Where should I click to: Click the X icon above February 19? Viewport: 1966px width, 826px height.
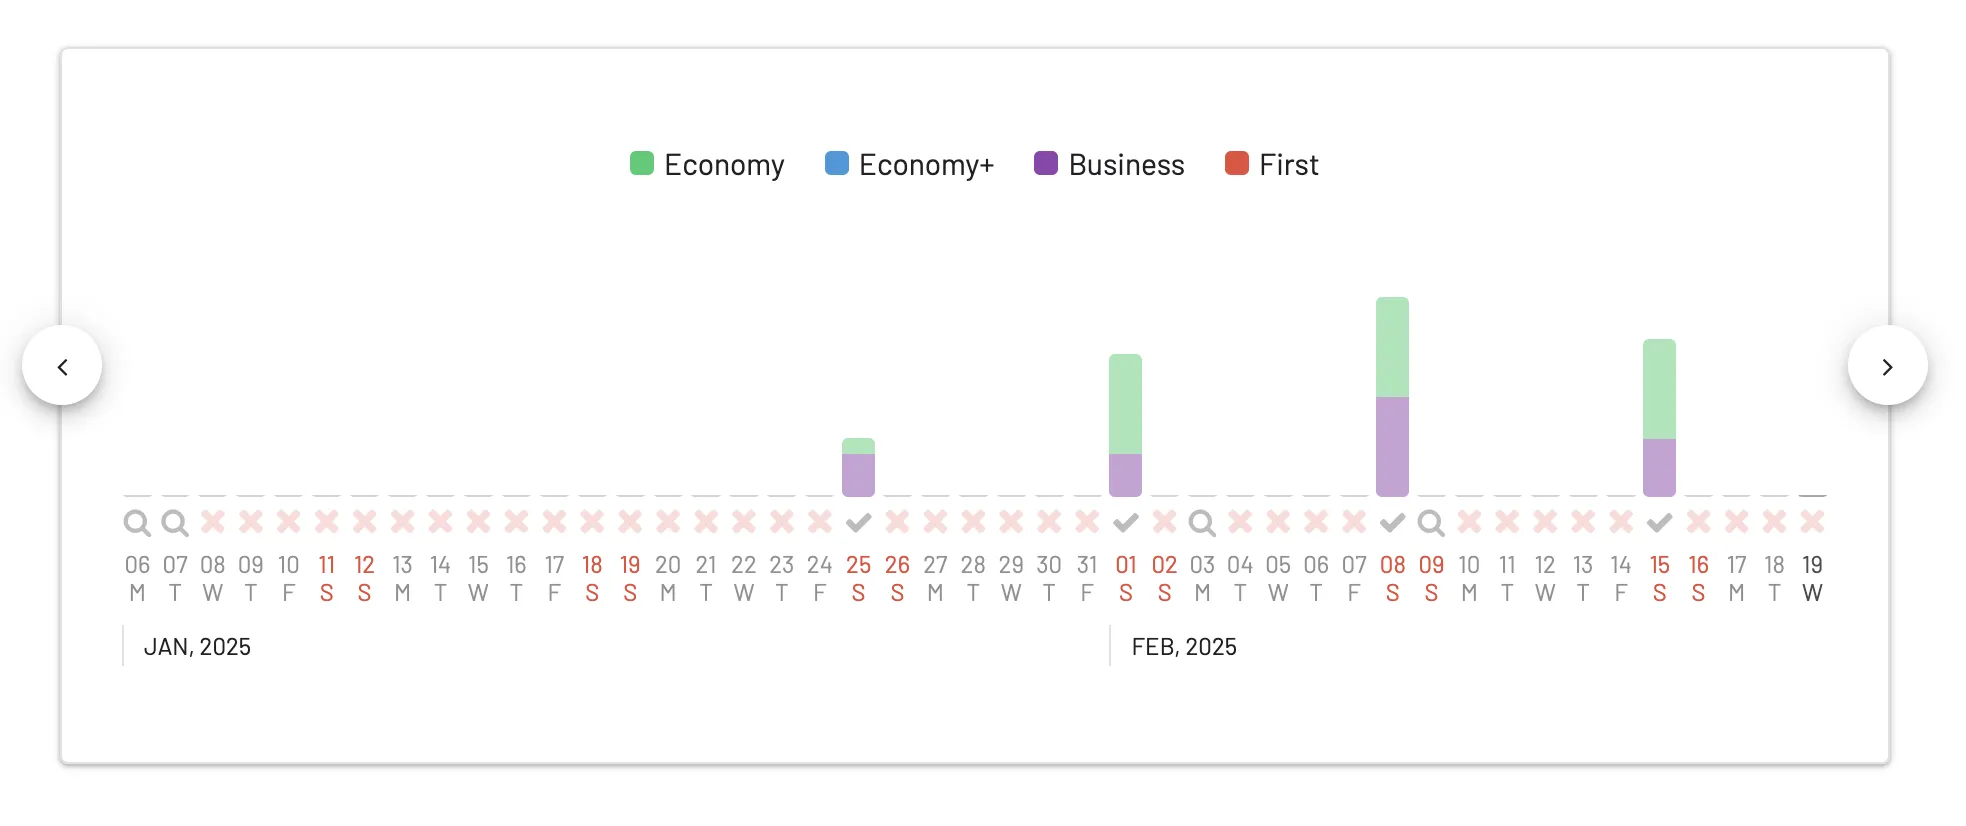coord(1812,521)
